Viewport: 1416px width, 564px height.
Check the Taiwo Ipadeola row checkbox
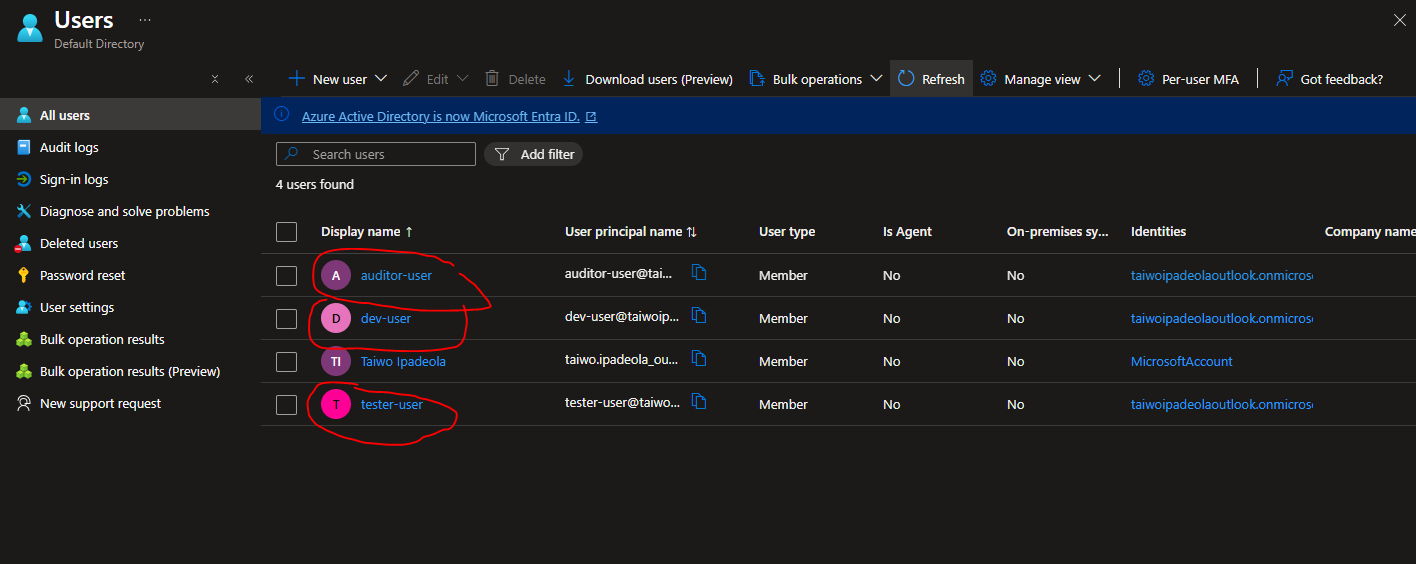tap(287, 362)
